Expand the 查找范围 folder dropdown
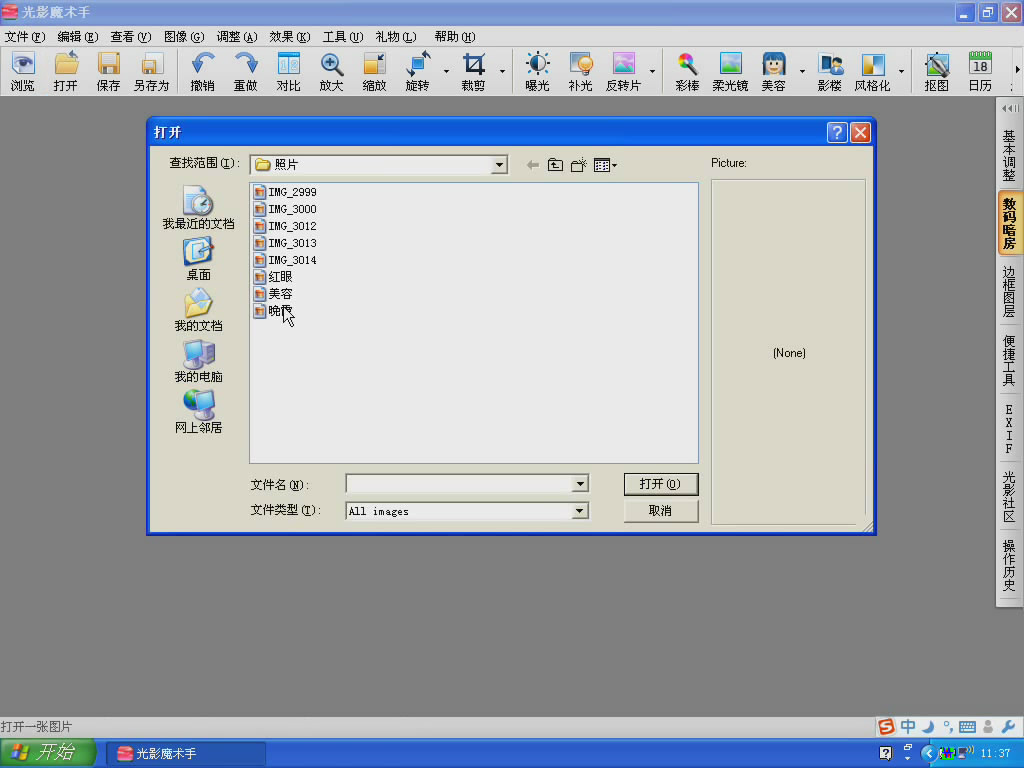 (x=499, y=165)
